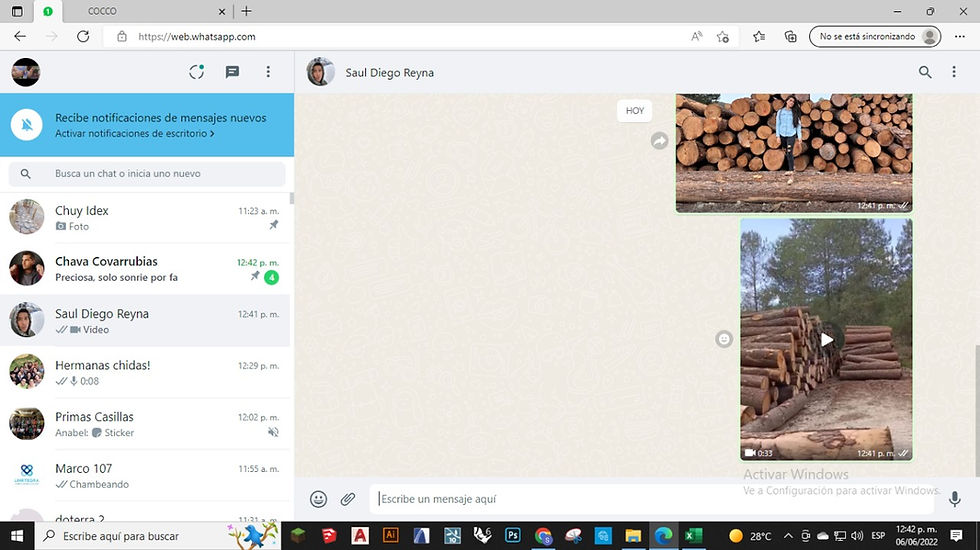Open the user profile picture in sidebar
This screenshot has height=550, width=980.
pos(26,72)
